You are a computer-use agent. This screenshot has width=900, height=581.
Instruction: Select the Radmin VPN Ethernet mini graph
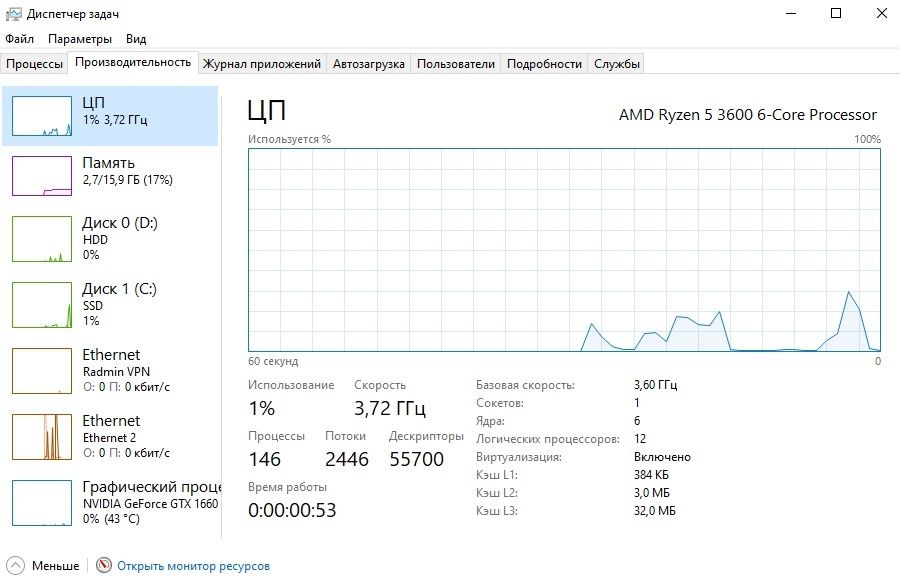(42, 371)
